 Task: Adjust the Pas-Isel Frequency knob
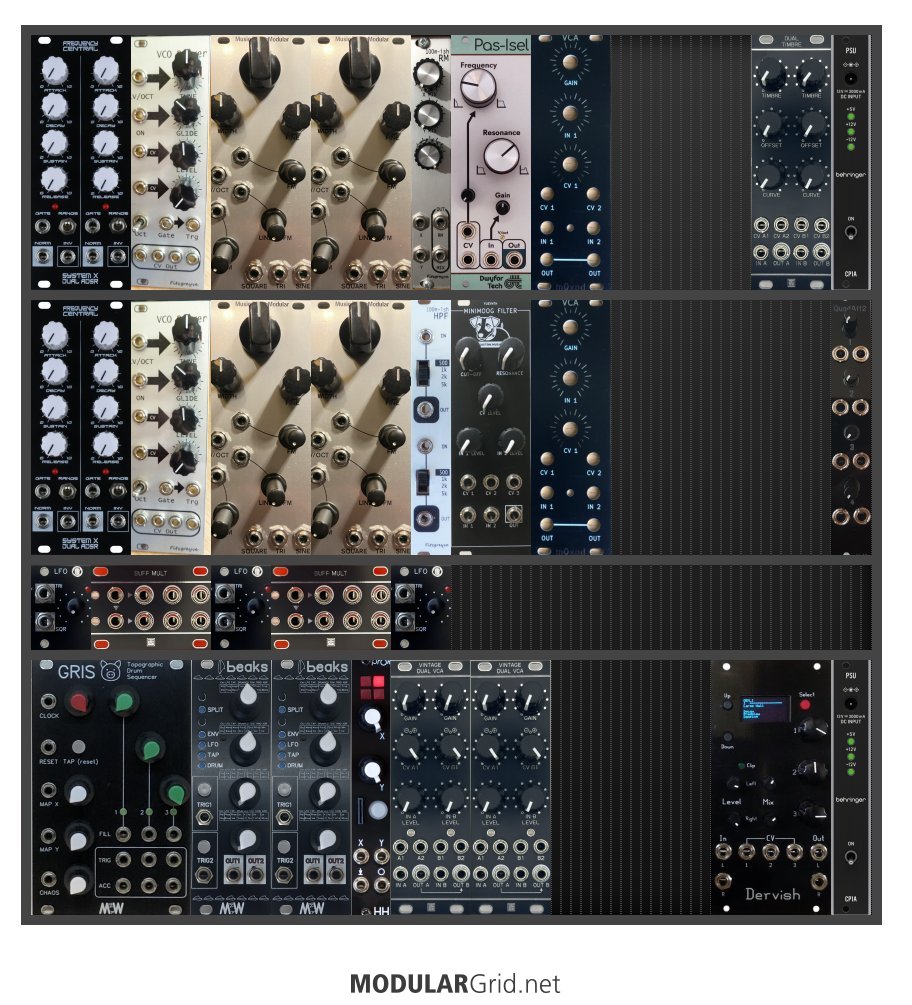coord(478,87)
